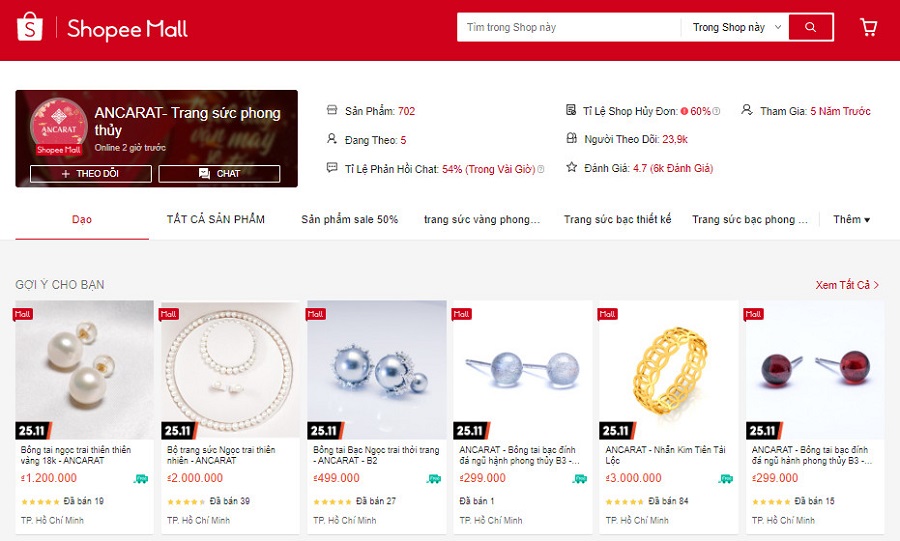Select the 'Sản phẩm sale 50%' tab
This screenshot has height=541, width=900.
pos(350,219)
